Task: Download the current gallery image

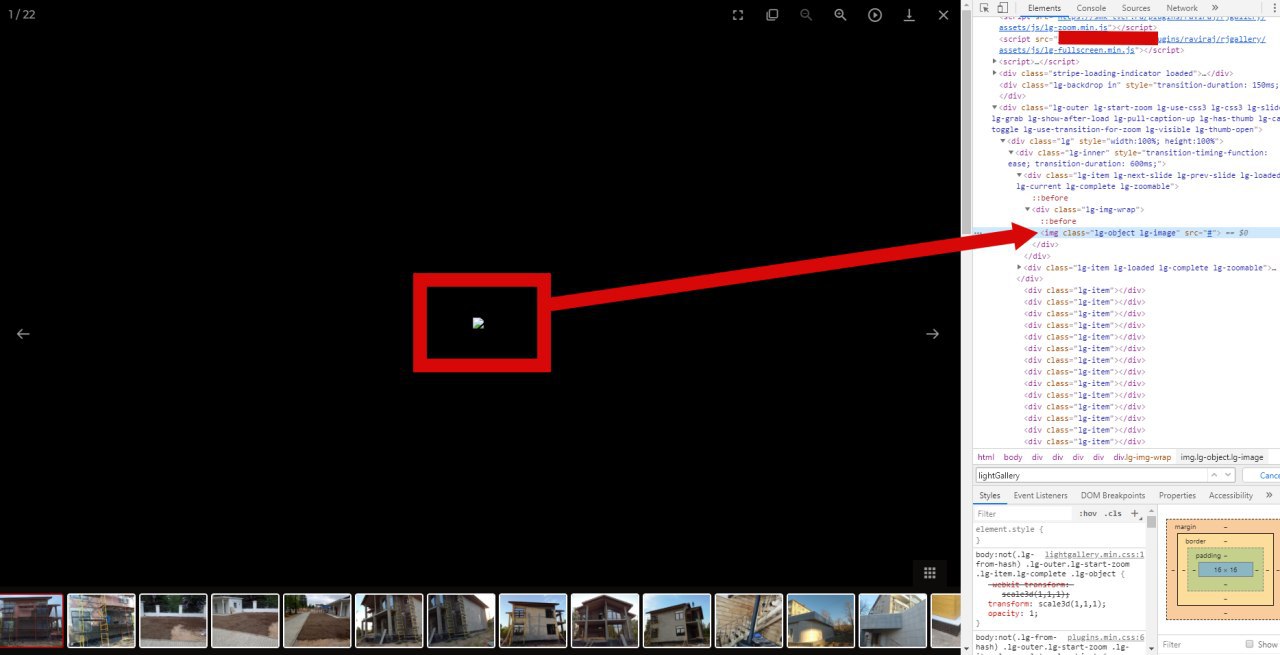Action: point(909,15)
